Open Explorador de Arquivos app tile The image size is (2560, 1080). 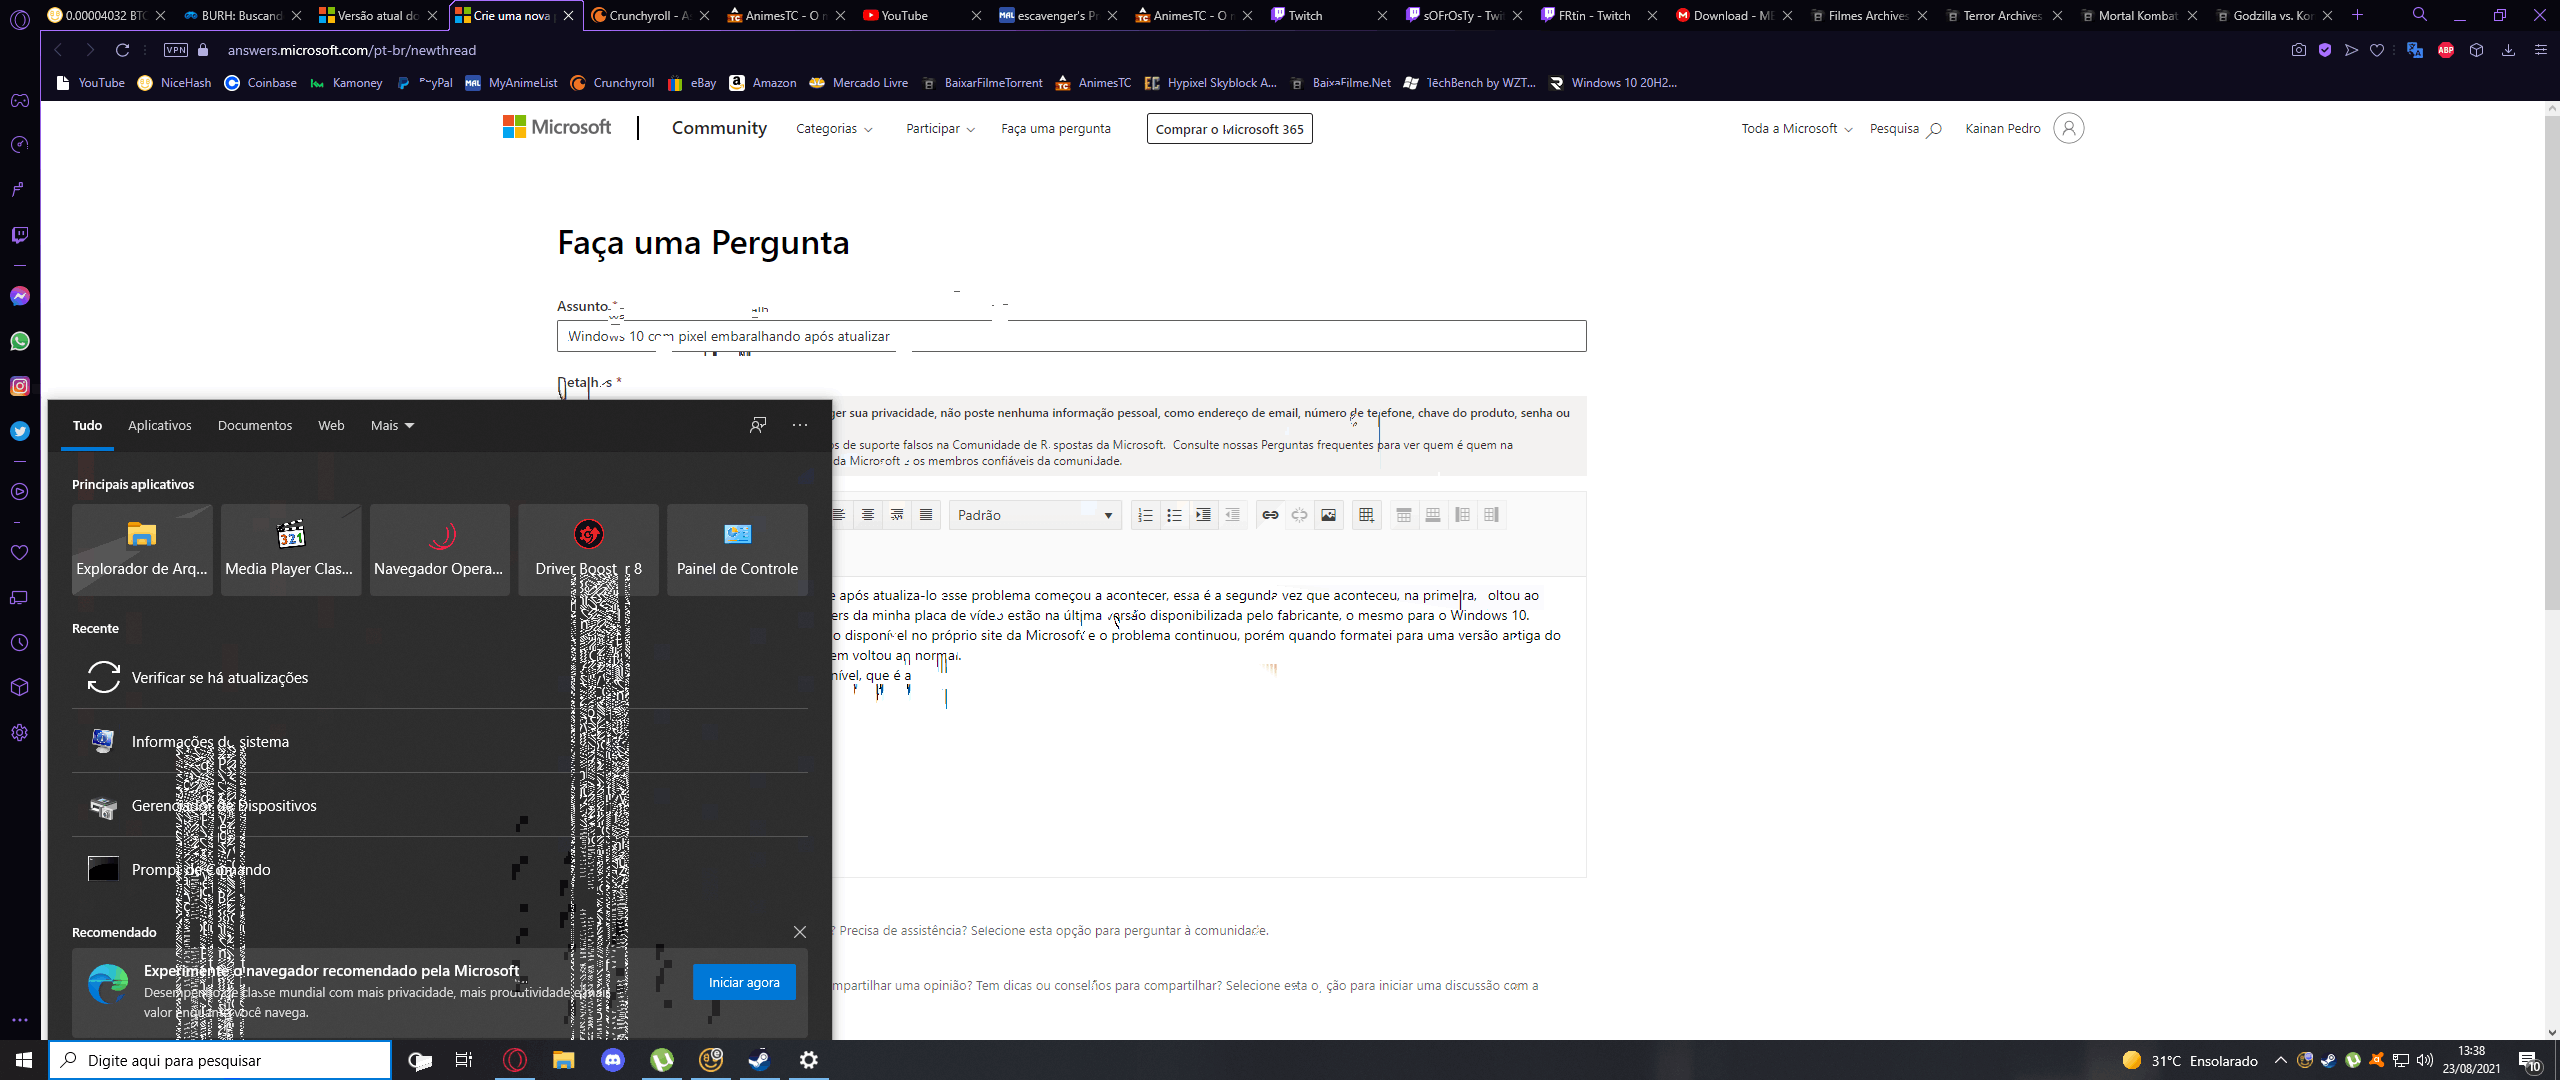[142, 550]
